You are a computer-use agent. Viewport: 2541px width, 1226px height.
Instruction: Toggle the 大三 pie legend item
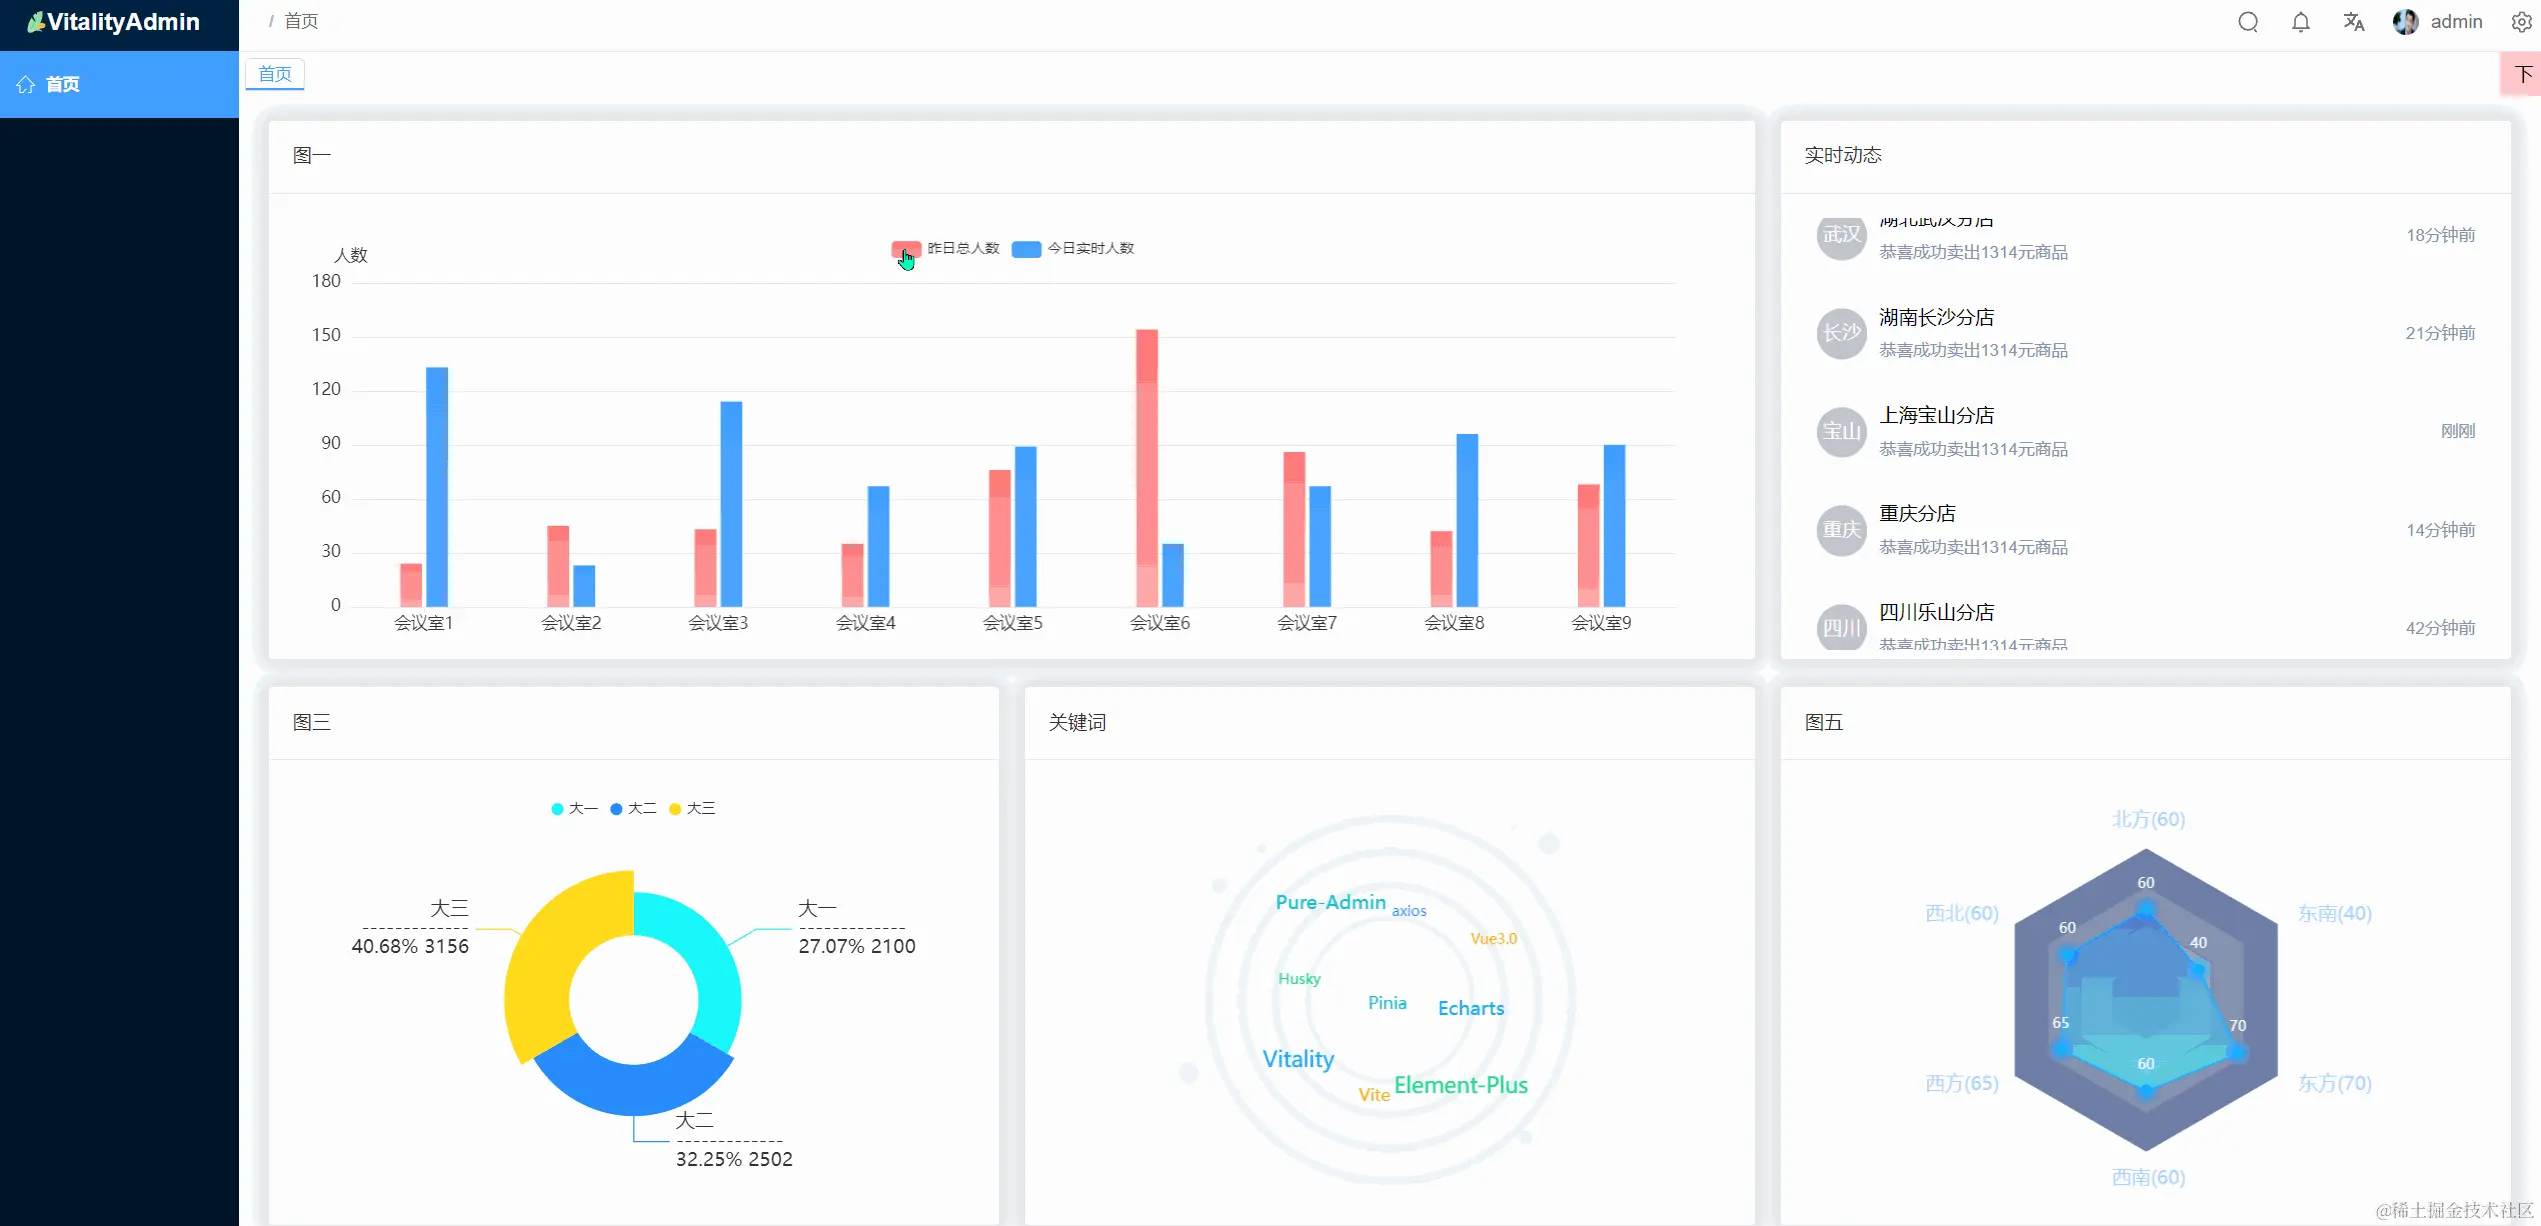(692, 808)
